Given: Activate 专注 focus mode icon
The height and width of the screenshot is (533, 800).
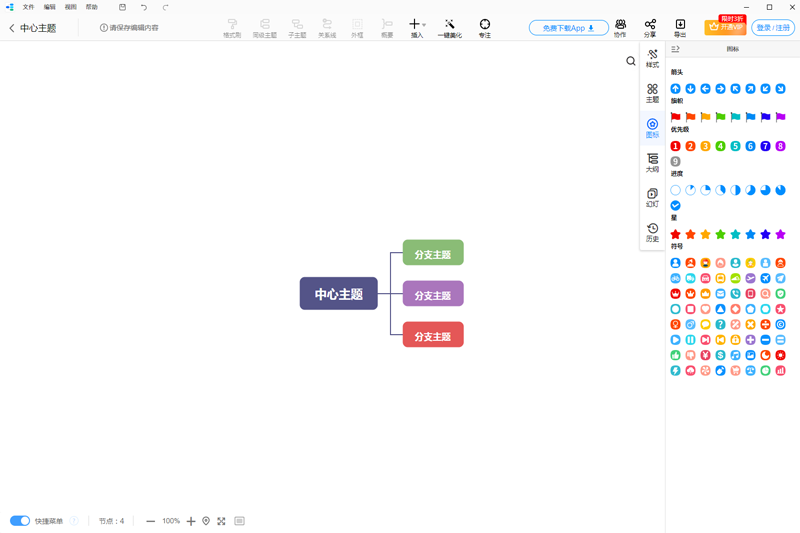Looking at the screenshot, I should point(485,28).
